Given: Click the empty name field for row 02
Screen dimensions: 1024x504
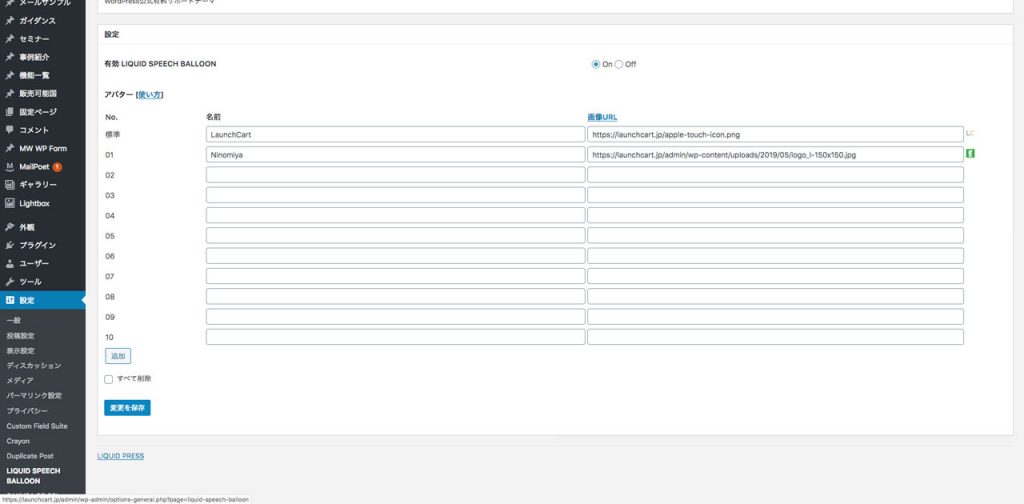Looking at the screenshot, I should click(x=395, y=175).
